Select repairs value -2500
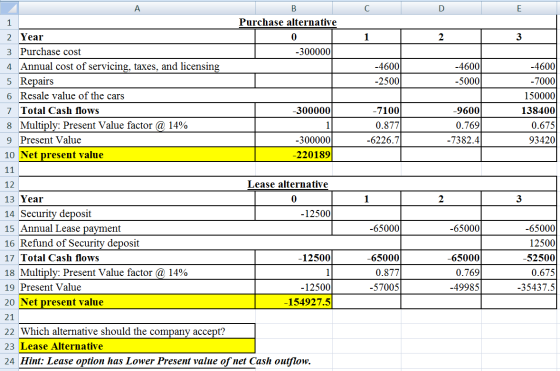The image size is (560, 371). pyautogui.click(x=366, y=81)
